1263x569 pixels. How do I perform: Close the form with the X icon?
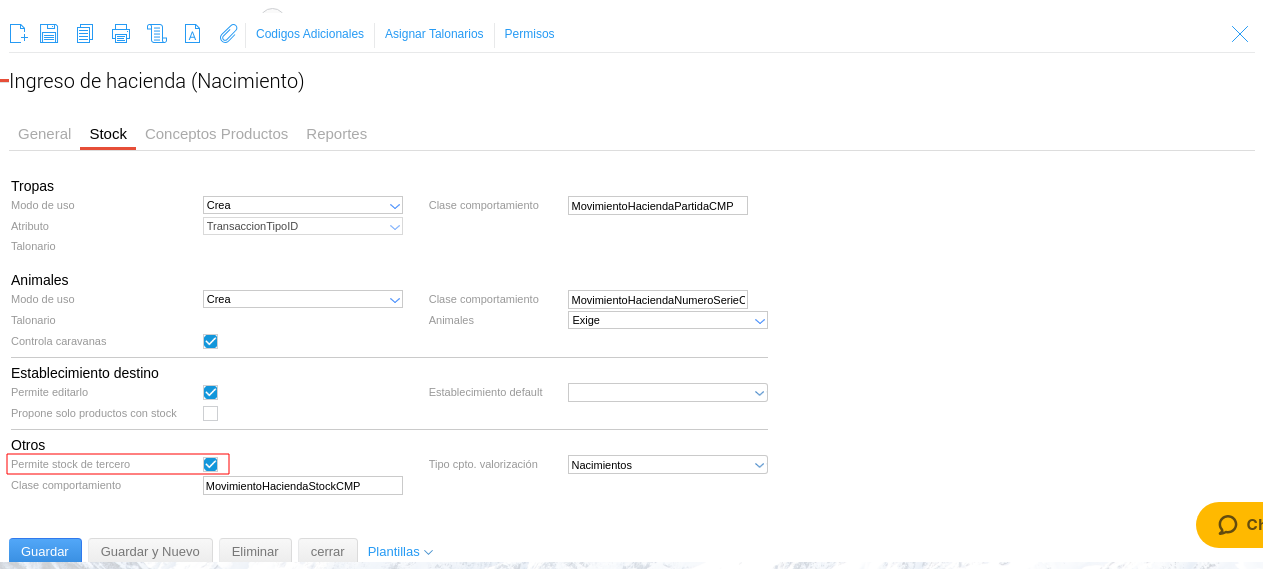click(1239, 34)
